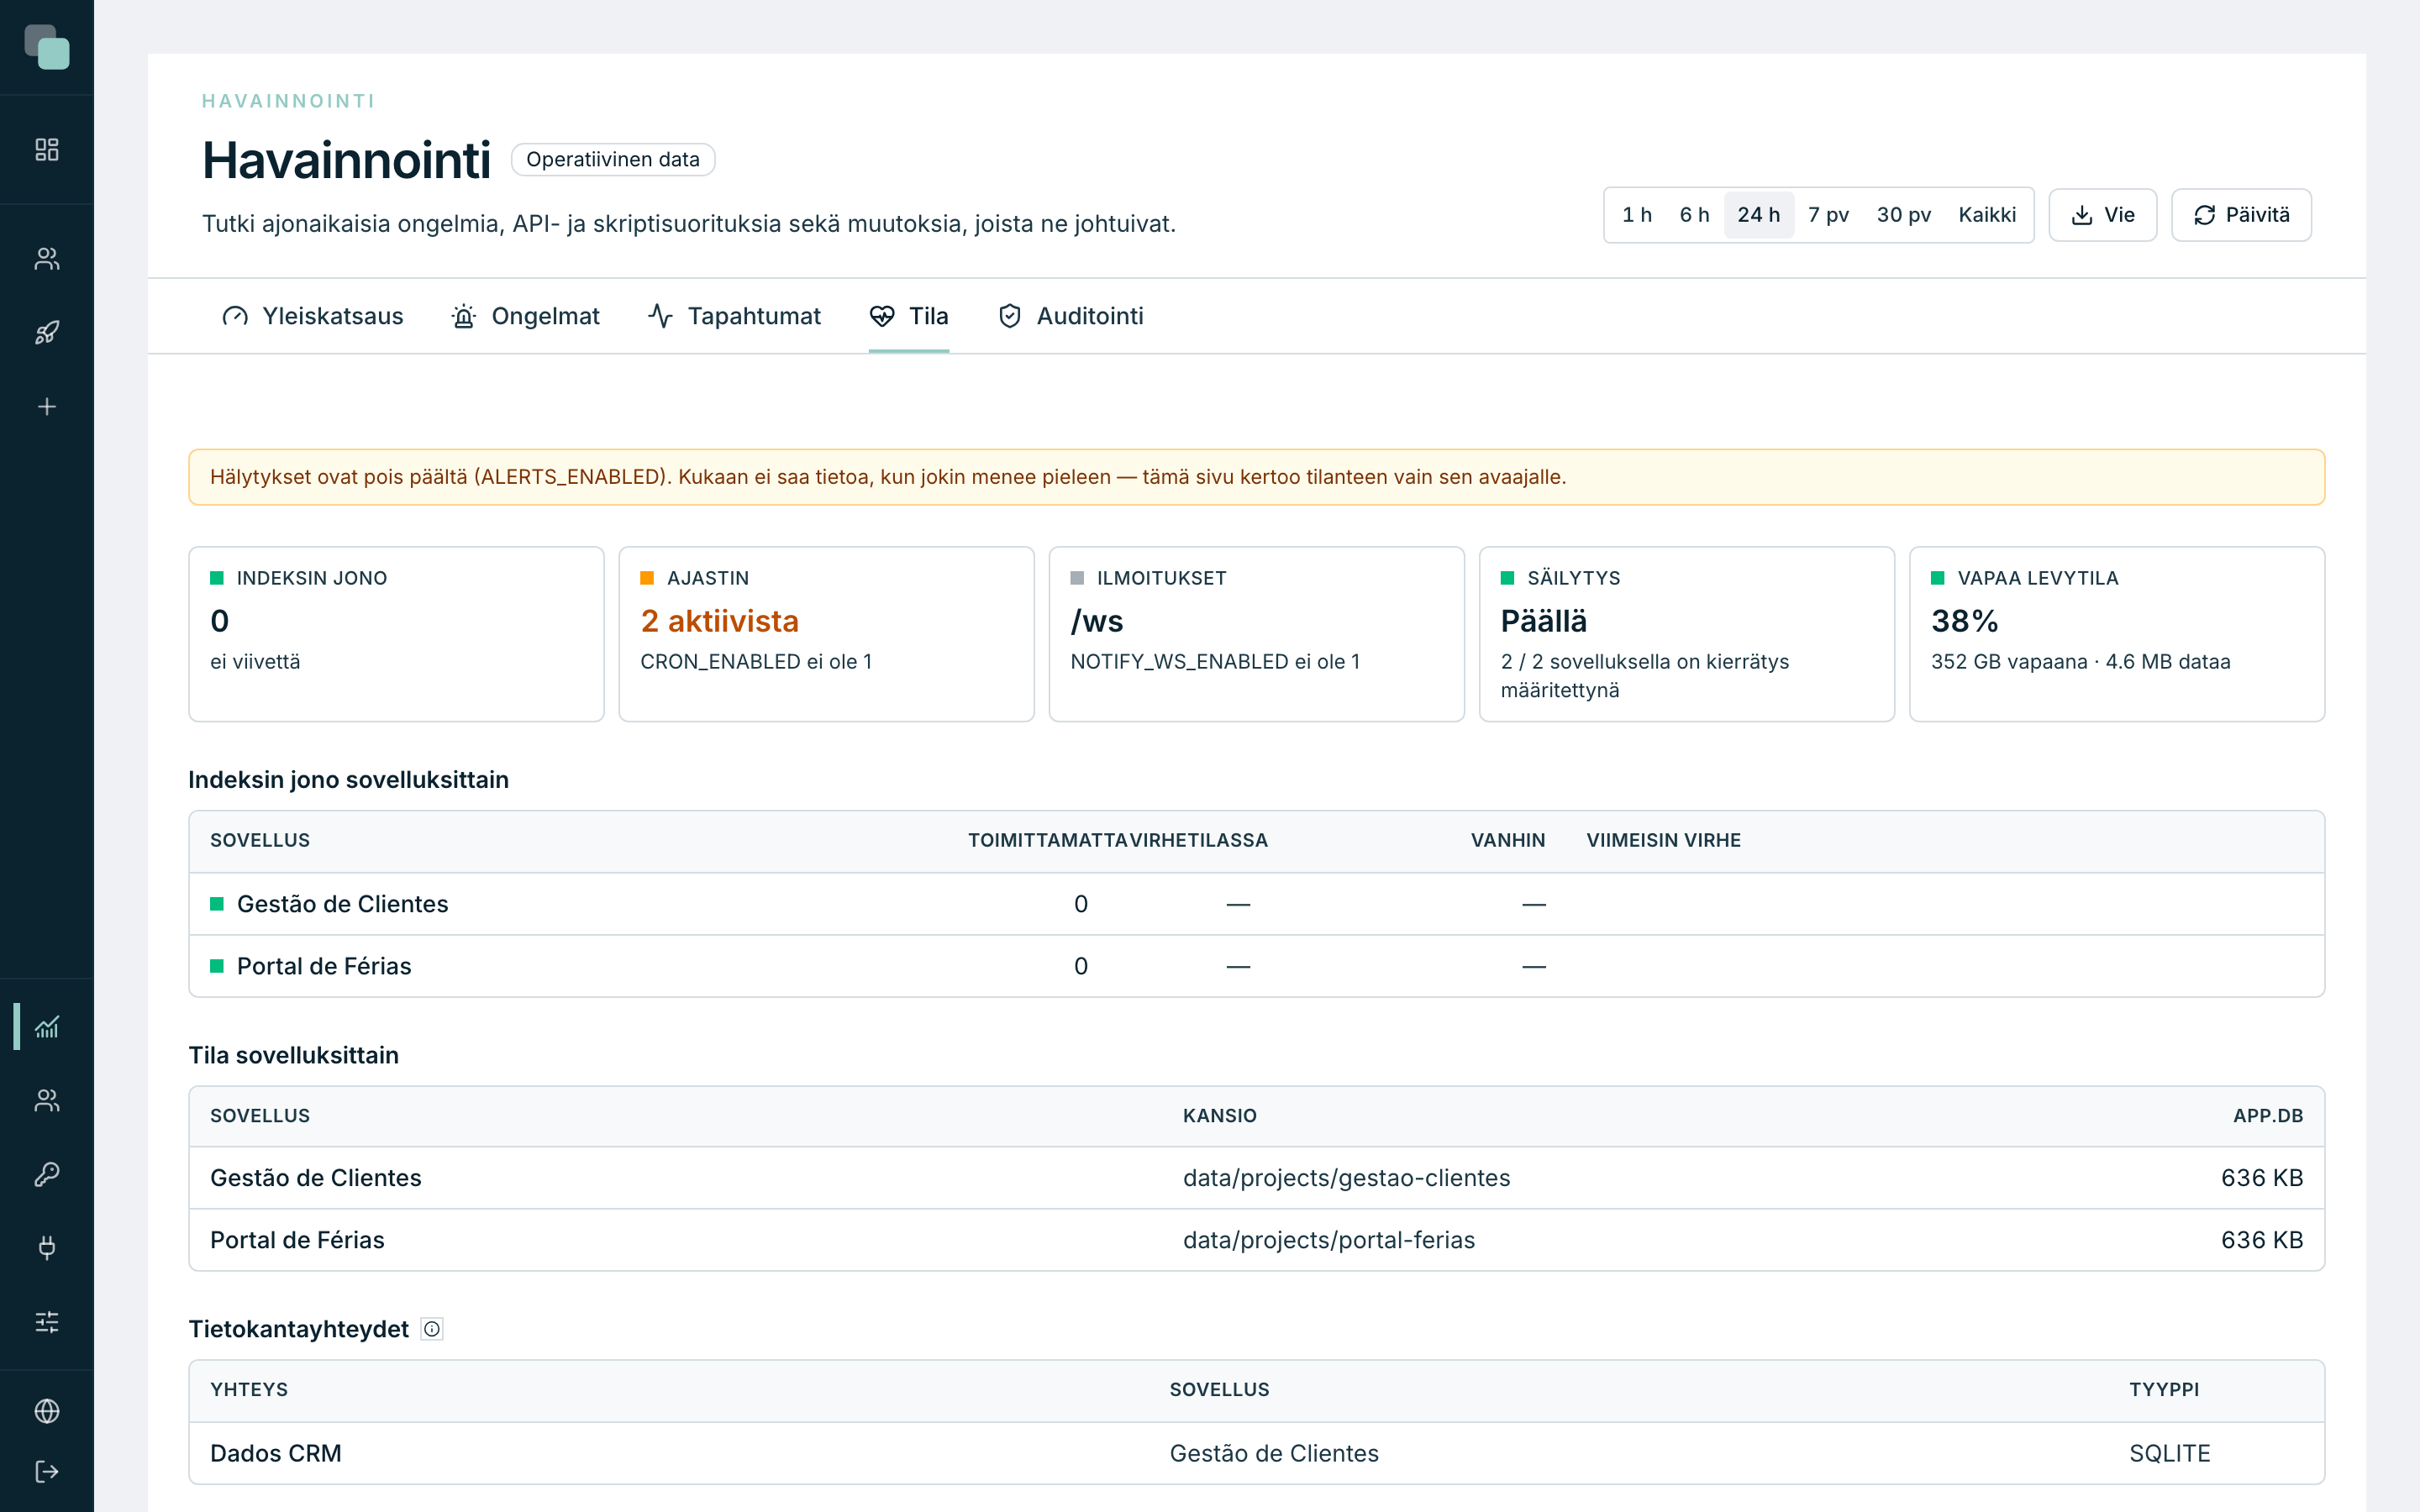Image resolution: width=2420 pixels, height=1512 pixels.
Task: Click 636 KB size for Portal de Férias
Action: (x=2261, y=1240)
